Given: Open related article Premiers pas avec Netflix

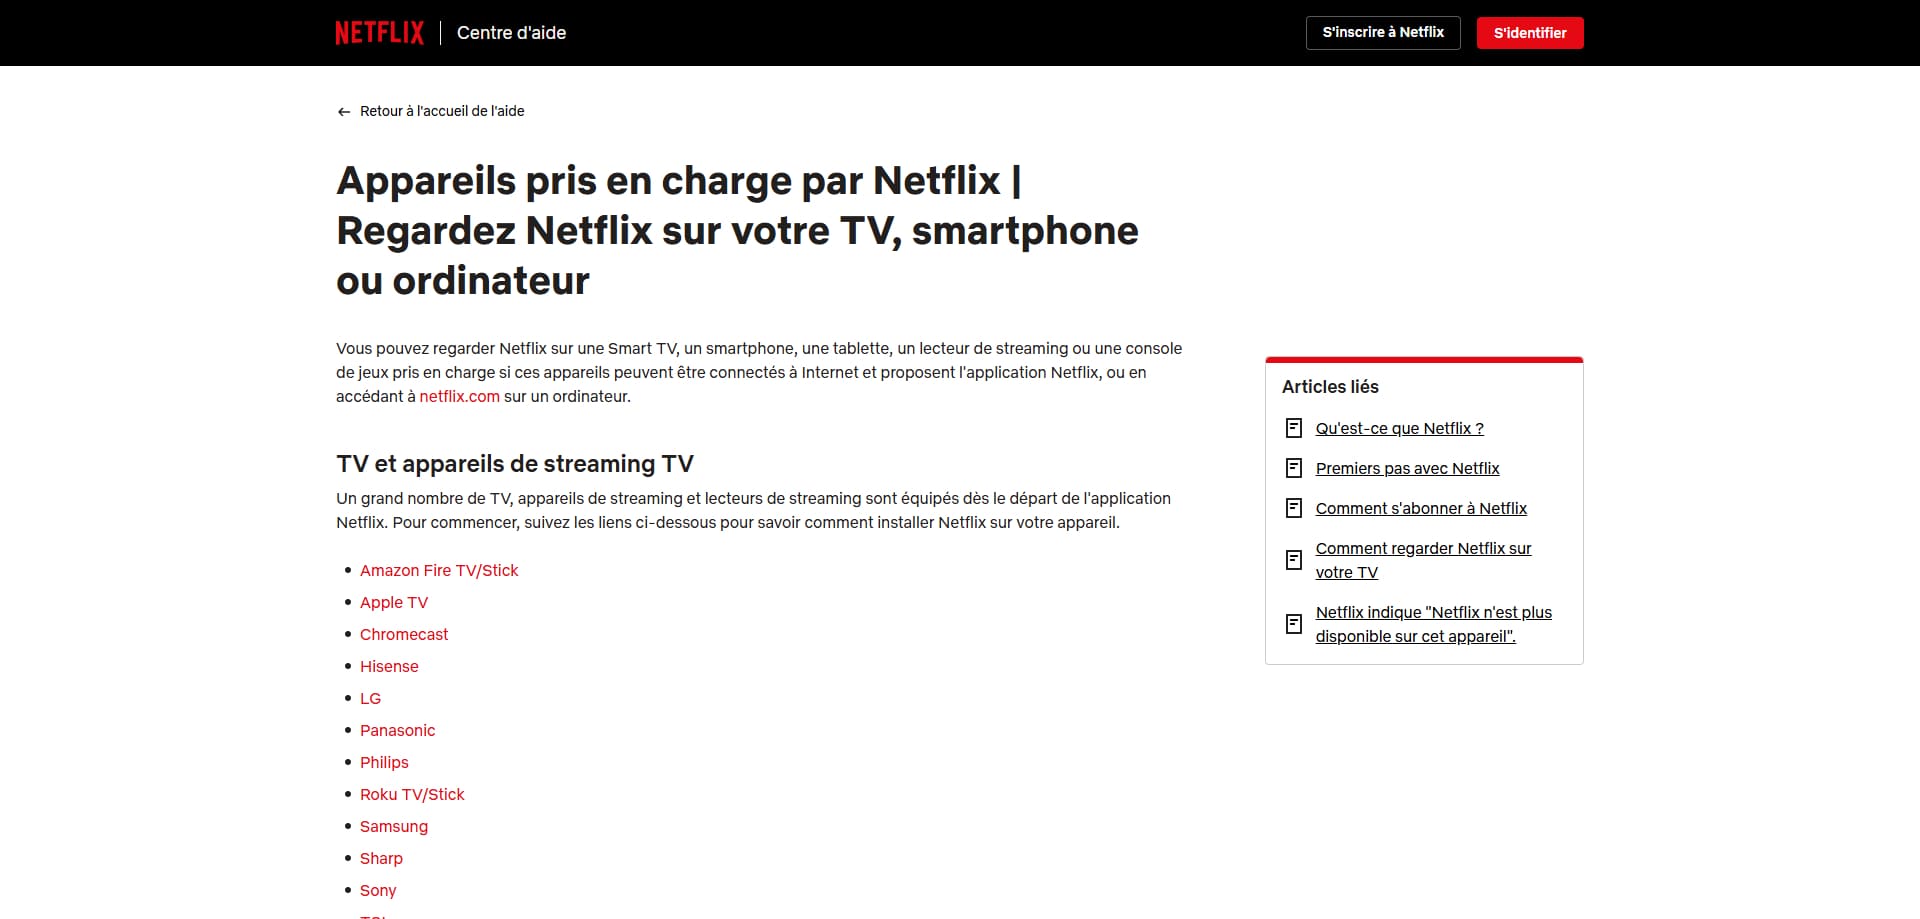Looking at the screenshot, I should [1407, 468].
